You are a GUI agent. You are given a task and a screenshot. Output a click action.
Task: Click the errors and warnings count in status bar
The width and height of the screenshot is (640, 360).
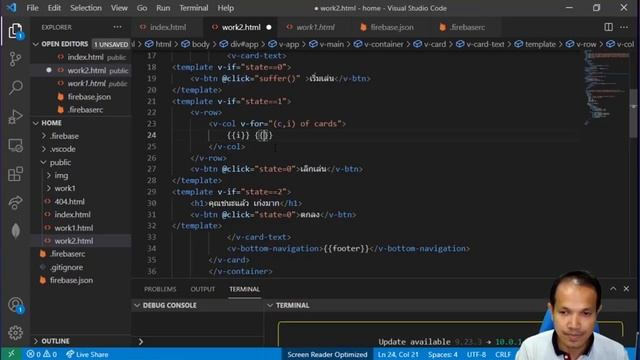(x=42, y=354)
